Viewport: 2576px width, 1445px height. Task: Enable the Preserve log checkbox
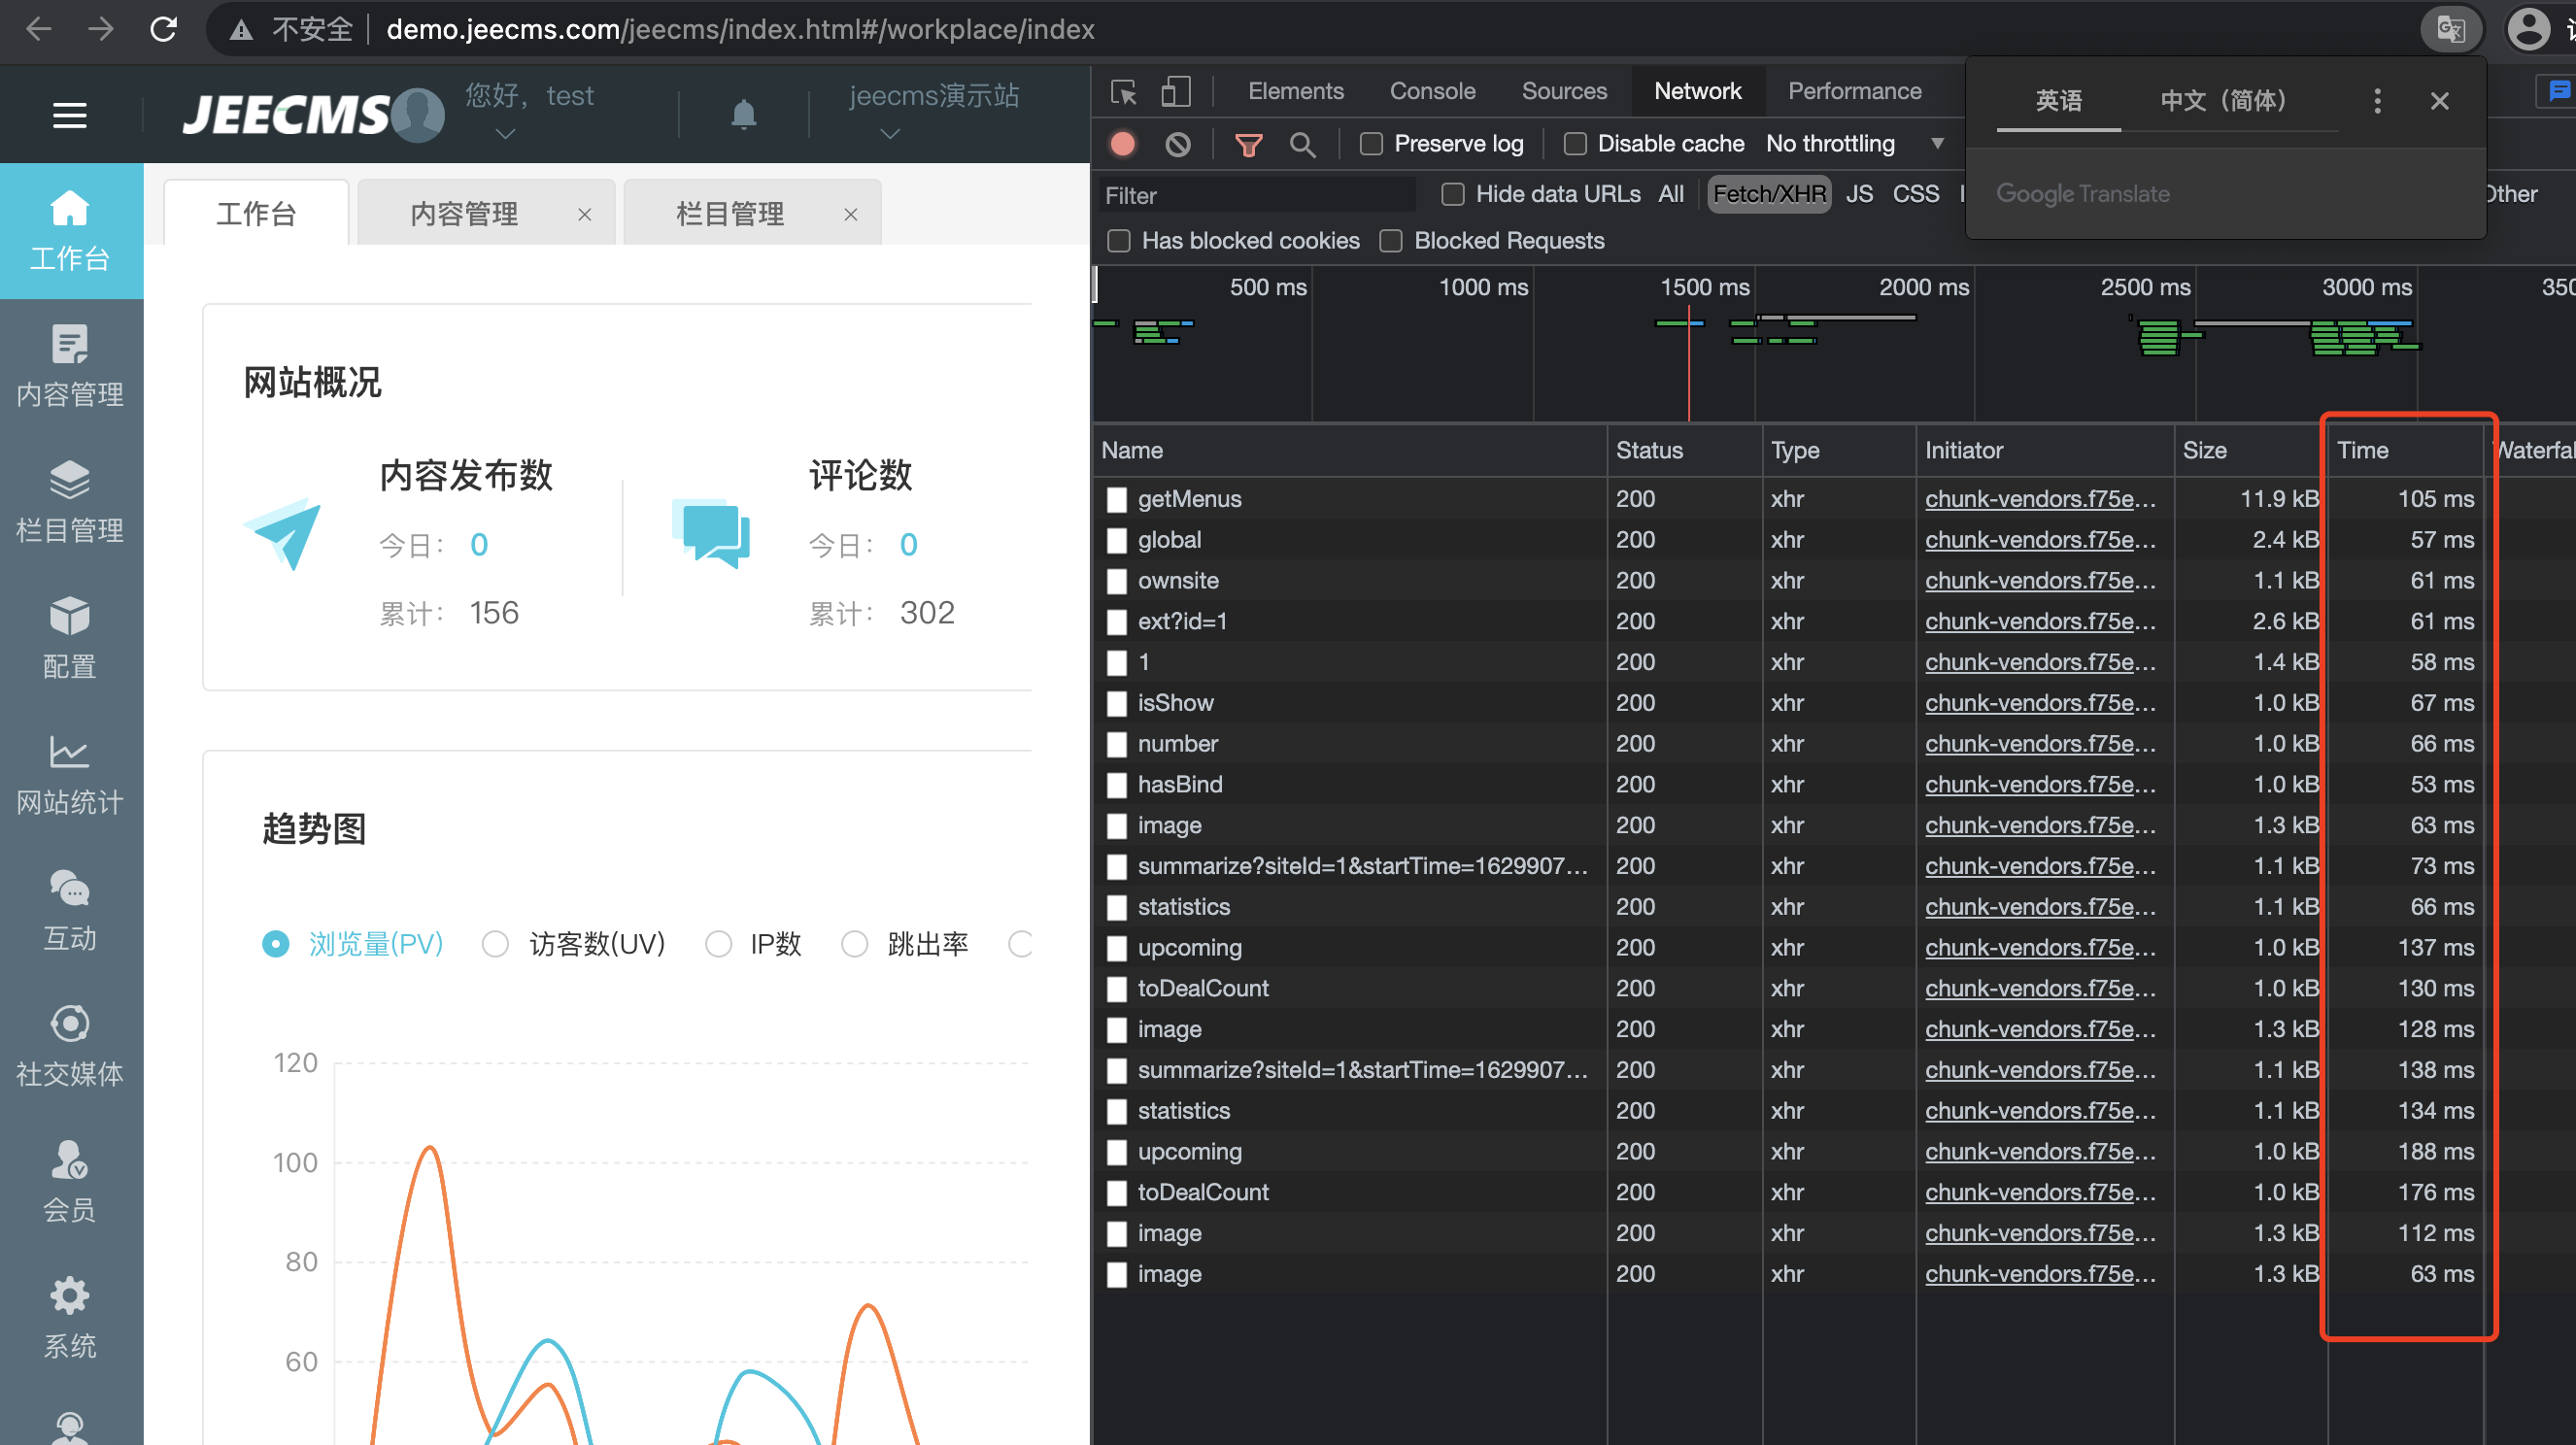point(1371,144)
